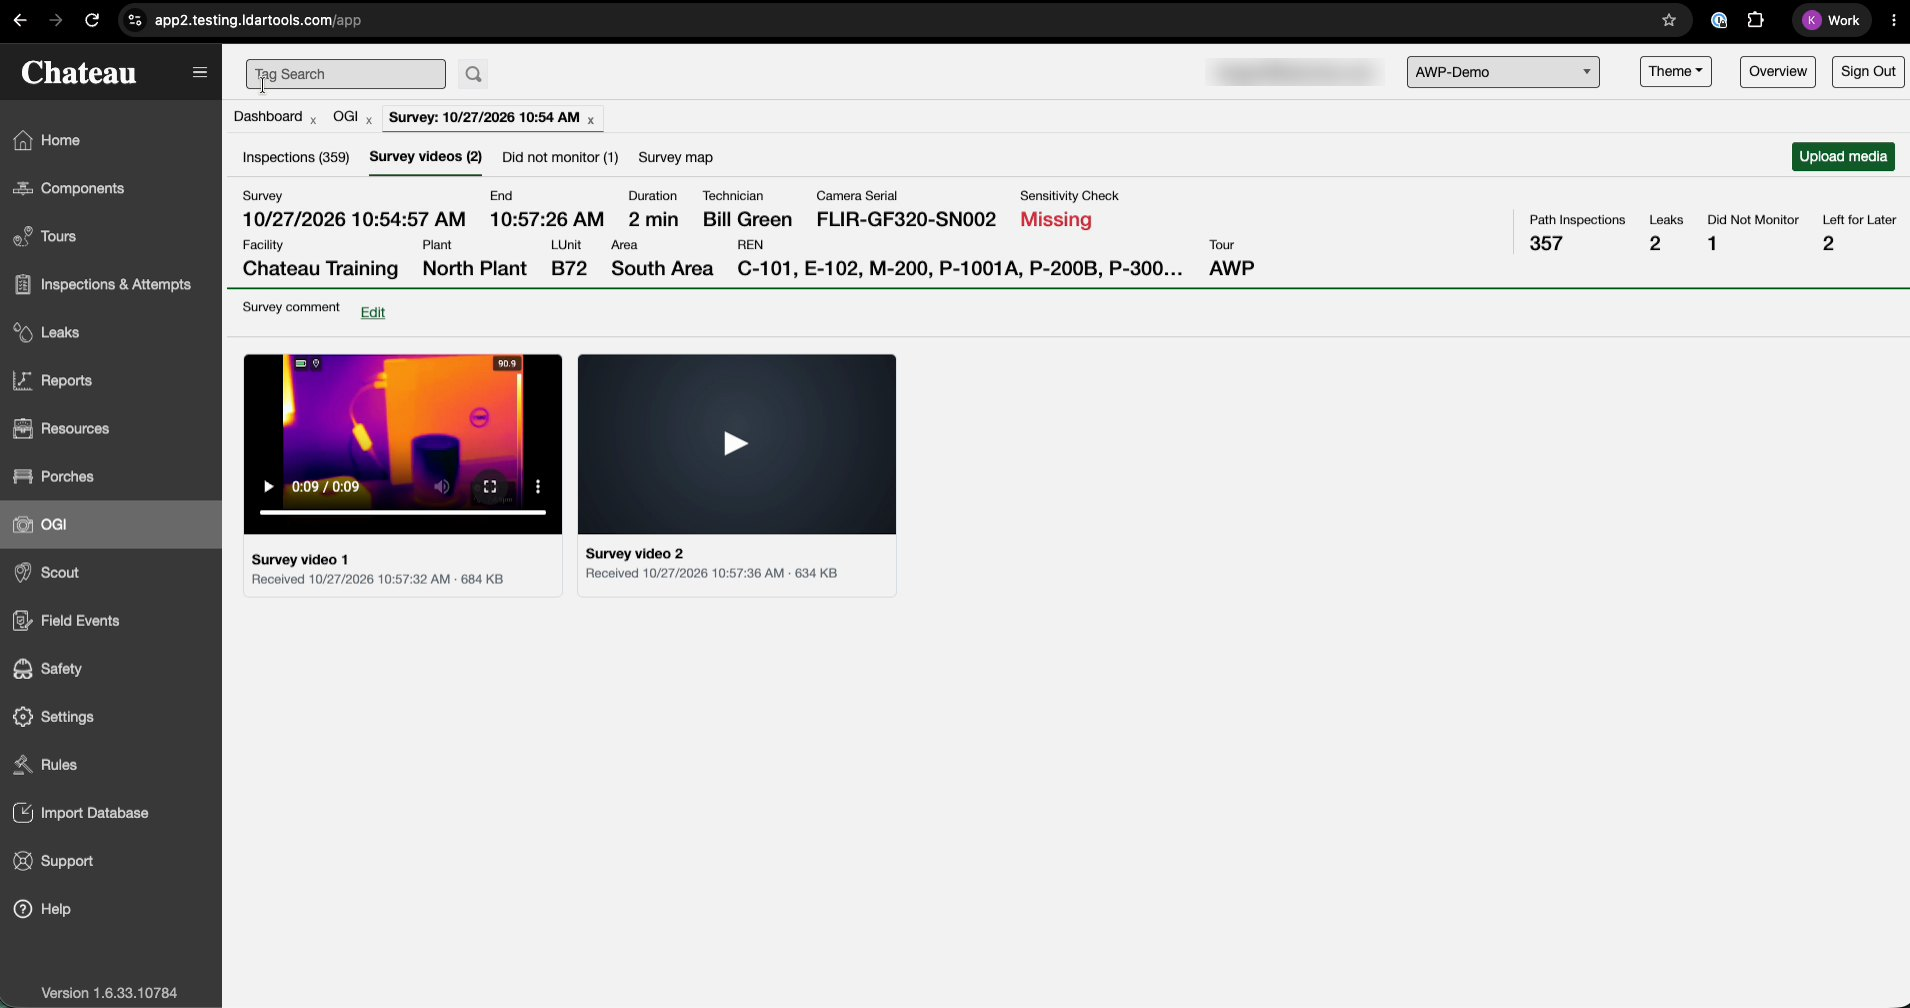Open Survey video 1 more options menu
Viewport: 1910px width, 1008px height.
(538, 487)
